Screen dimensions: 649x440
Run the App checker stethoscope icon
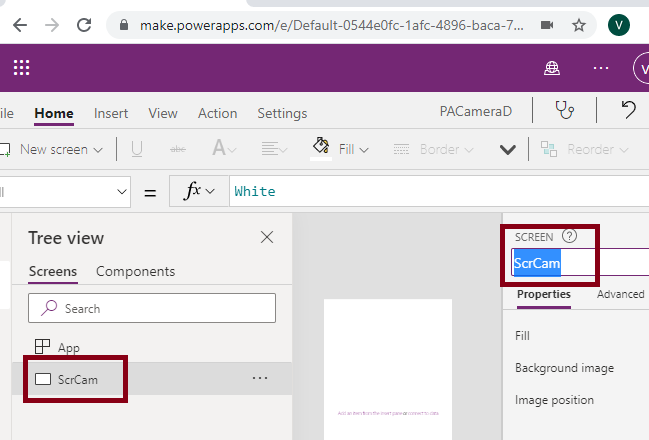click(564, 110)
